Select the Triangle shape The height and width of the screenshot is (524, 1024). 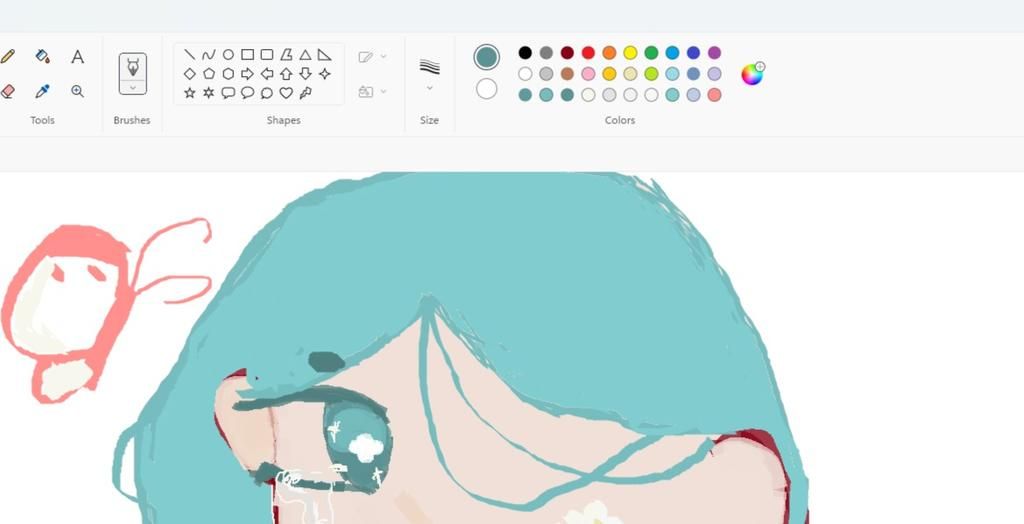[x=305, y=54]
